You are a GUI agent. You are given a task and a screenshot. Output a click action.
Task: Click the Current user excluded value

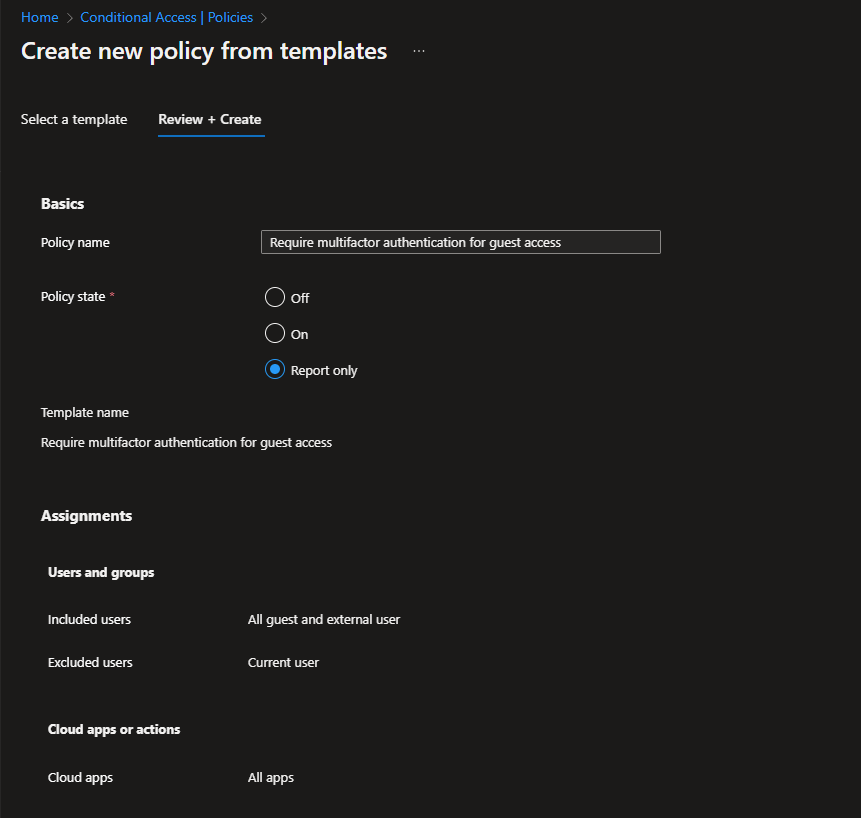283,662
